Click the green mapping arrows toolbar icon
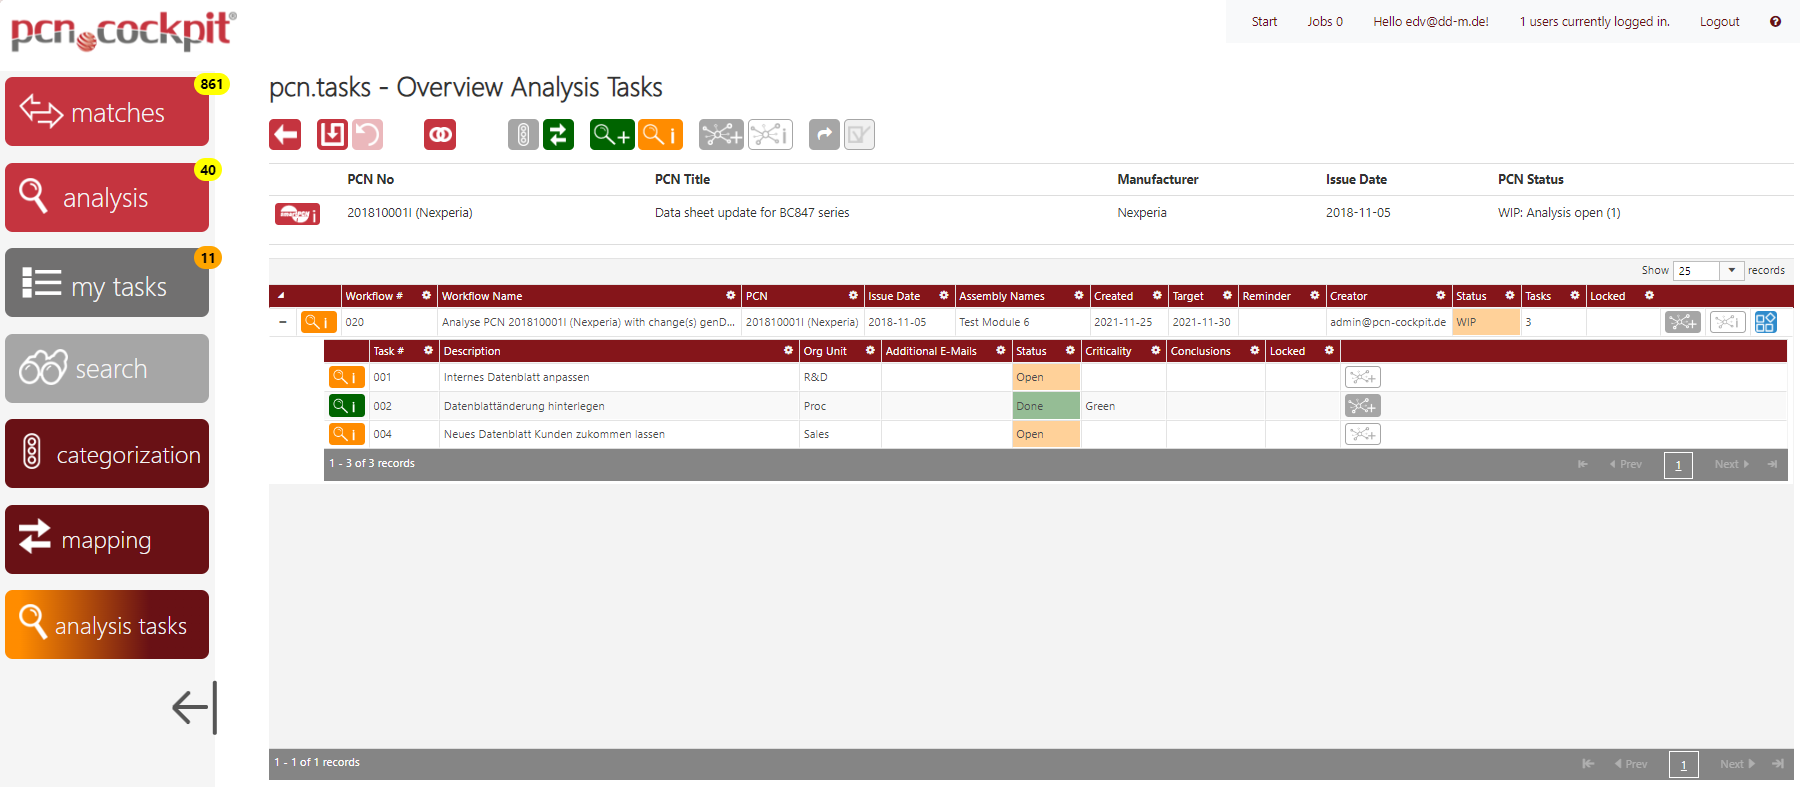This screenshot has height=787, width=1800. pos(559,135)
